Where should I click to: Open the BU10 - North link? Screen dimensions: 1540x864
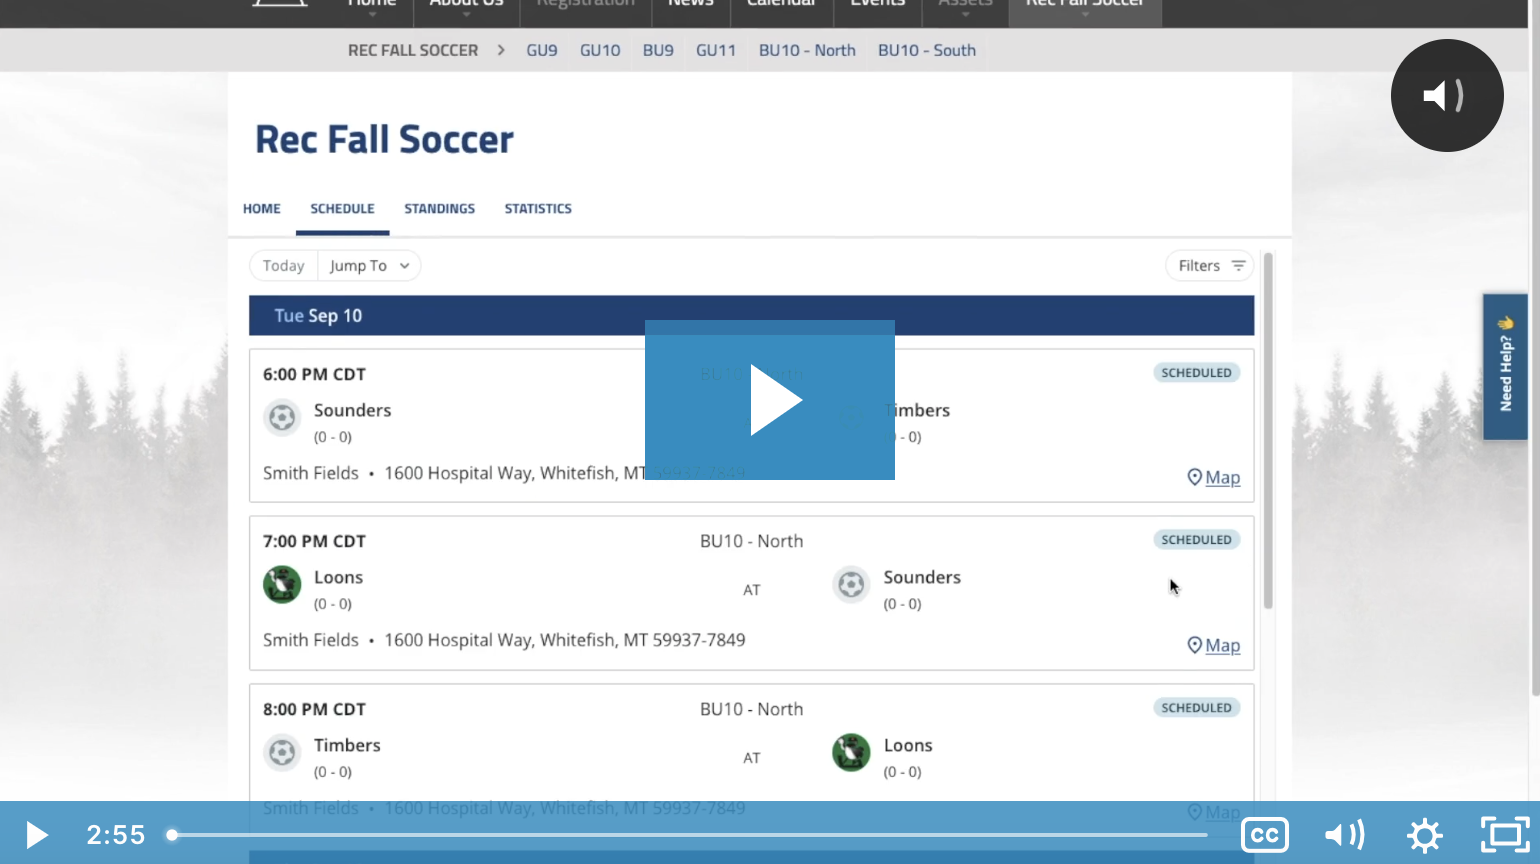tap(807, 50)
